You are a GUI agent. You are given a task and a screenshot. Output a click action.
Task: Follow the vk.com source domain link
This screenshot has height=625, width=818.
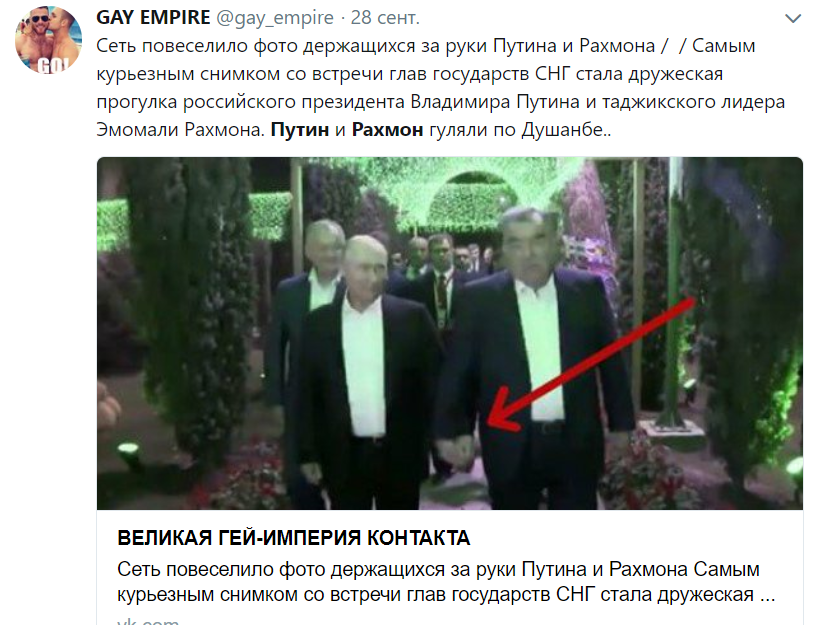coord(148,621)
